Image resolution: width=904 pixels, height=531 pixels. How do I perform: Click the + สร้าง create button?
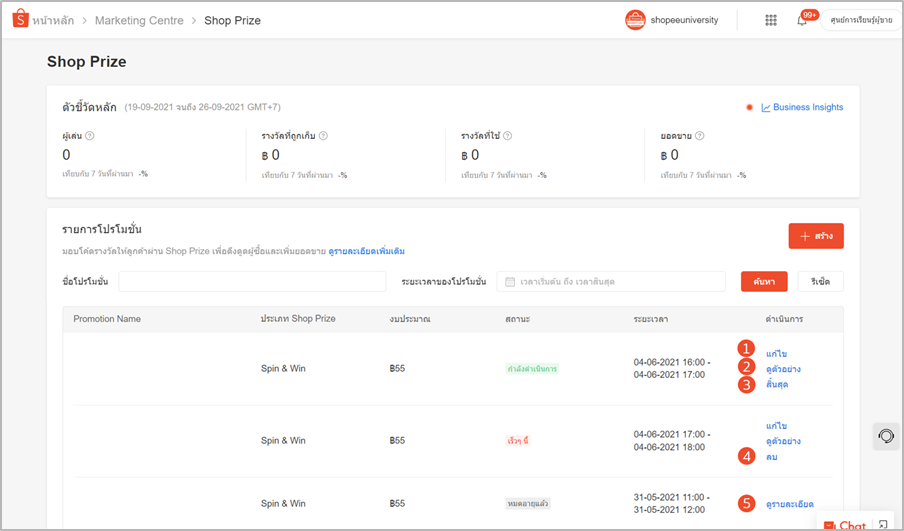pos(816,236)
